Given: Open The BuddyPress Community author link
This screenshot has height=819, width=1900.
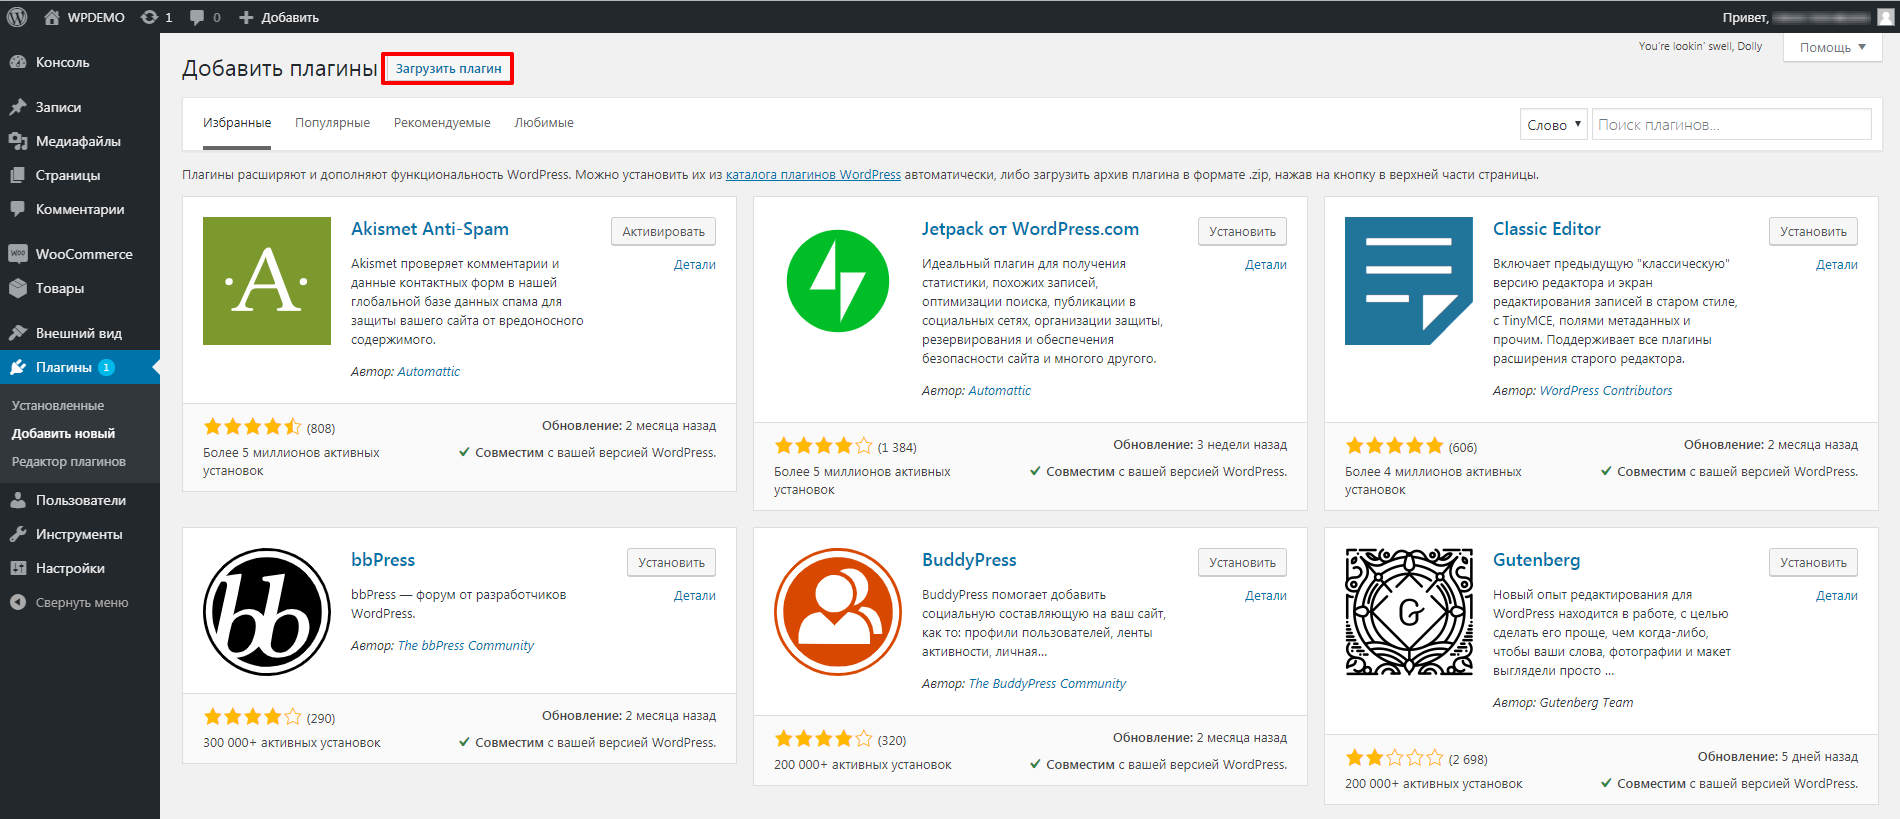Looking at the screenshot, I should tap(1047, 683).
